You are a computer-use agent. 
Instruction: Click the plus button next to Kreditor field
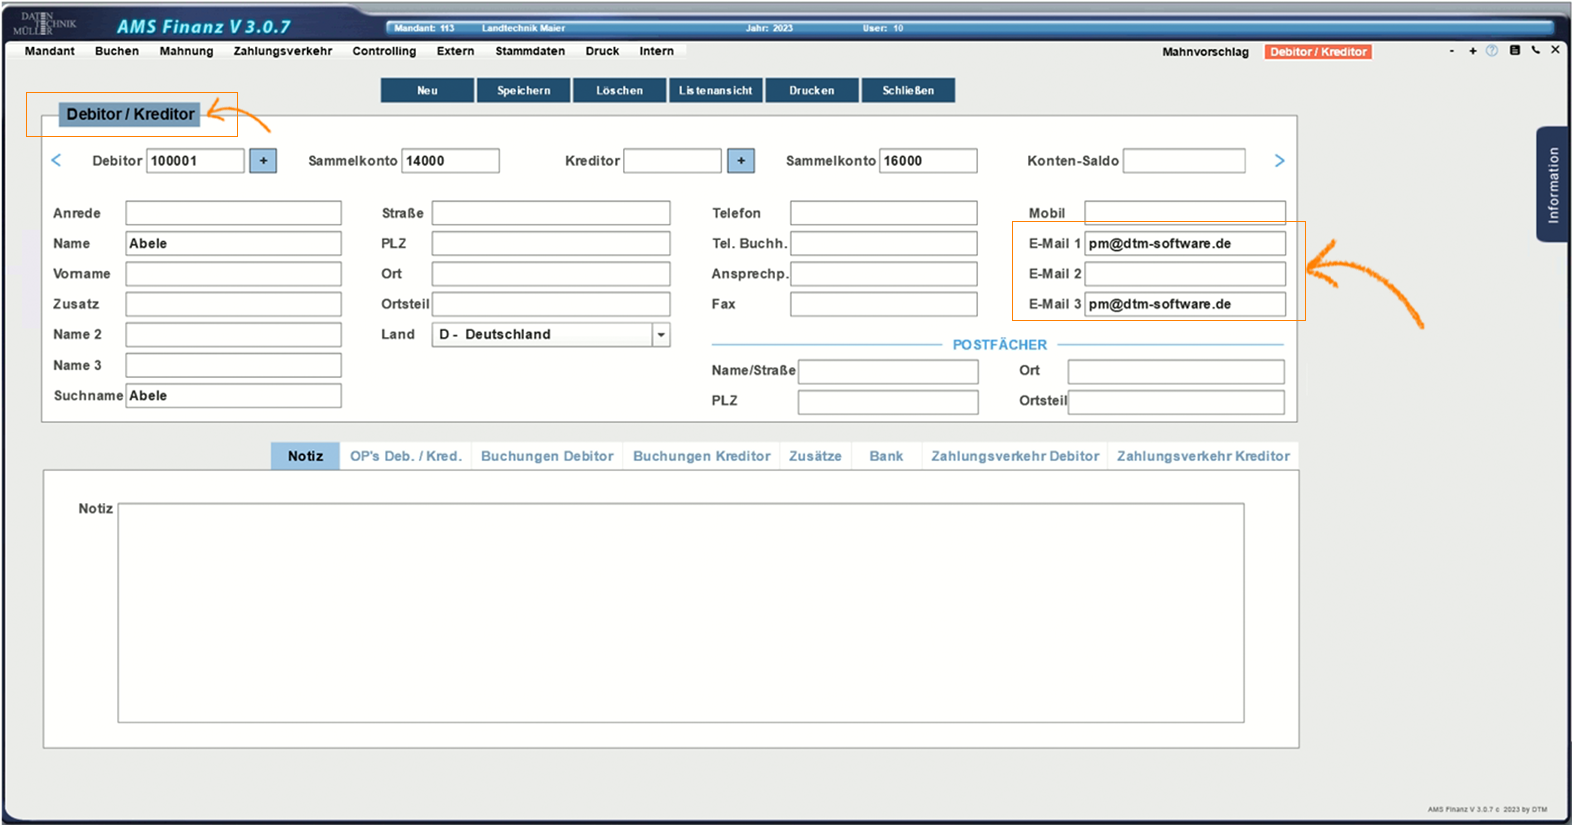coord(741,161)
